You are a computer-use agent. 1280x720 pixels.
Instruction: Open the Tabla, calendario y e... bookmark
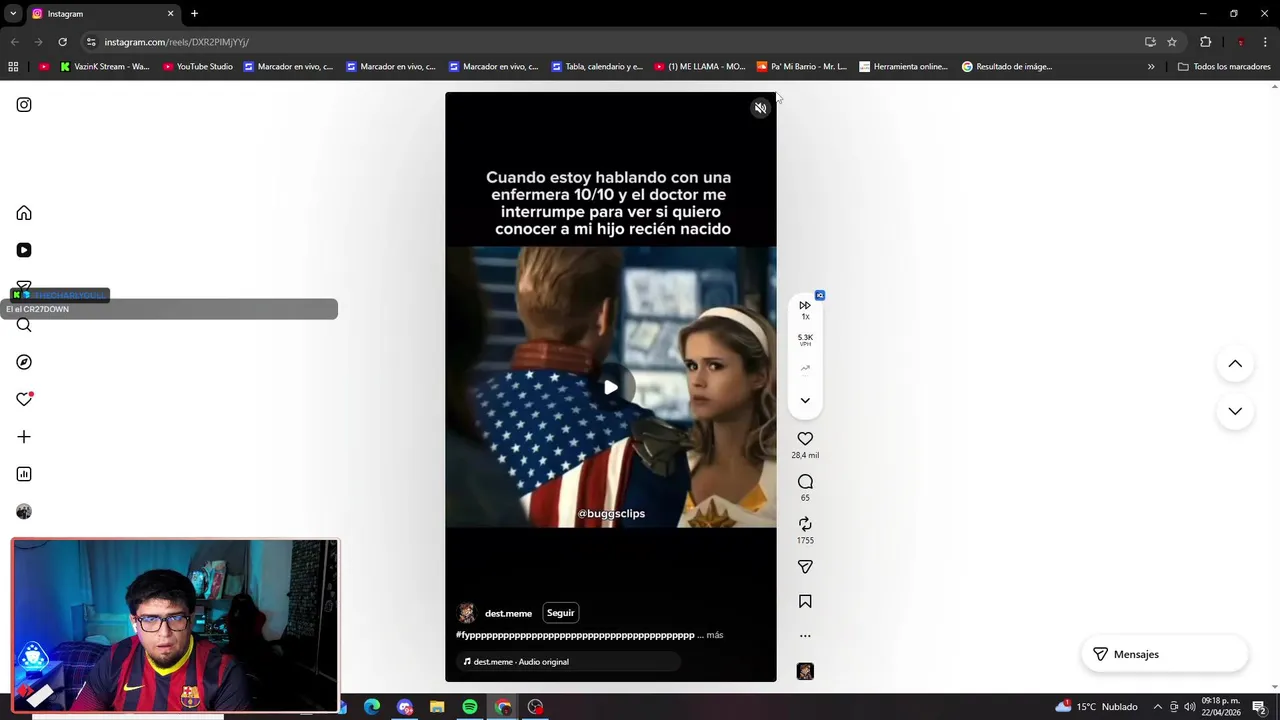pyautogui.click(x=597, y=67)
